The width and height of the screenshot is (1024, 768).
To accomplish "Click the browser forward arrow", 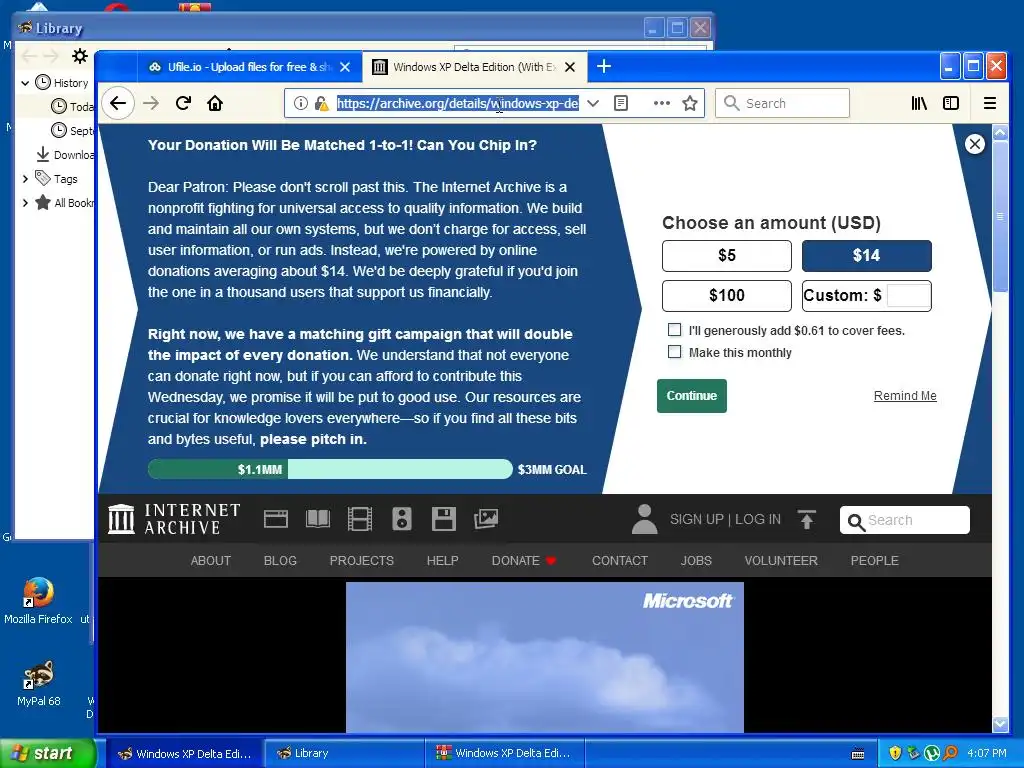I will point(151,103).
